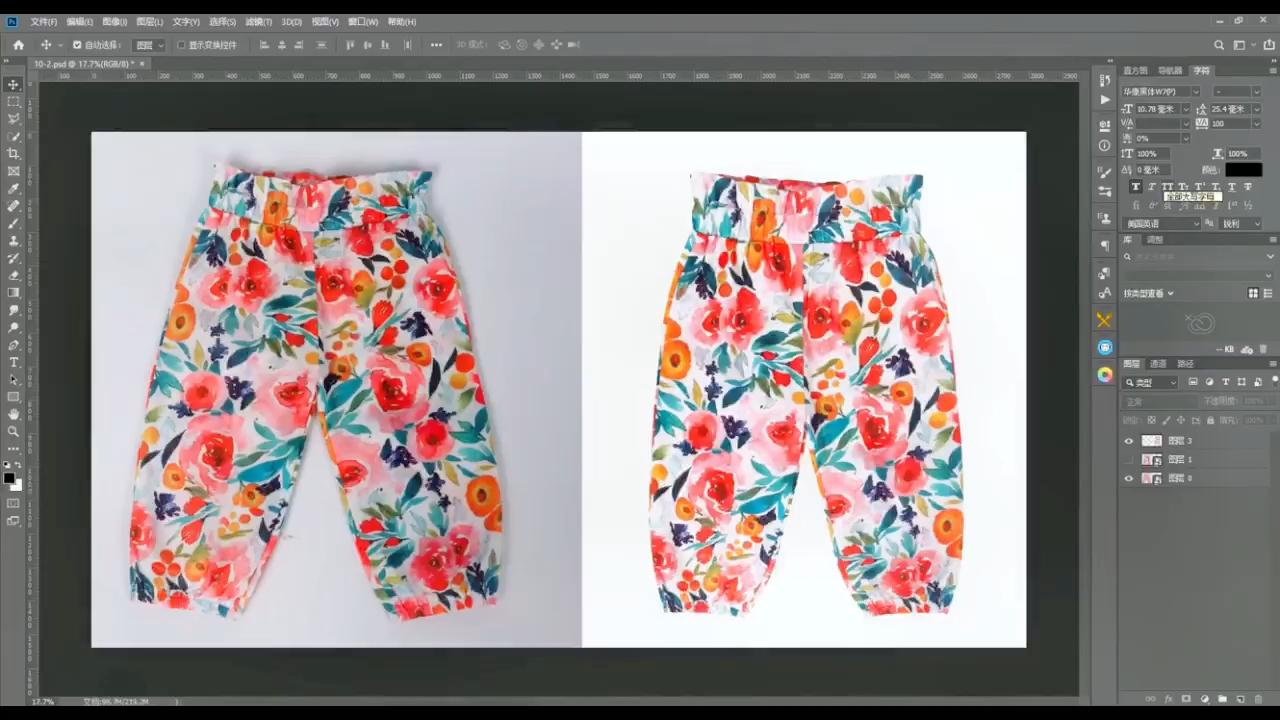Screen dimensions: 1280x720
Task: Click the Play actions panel icon
Action: tap(1105, 99)
